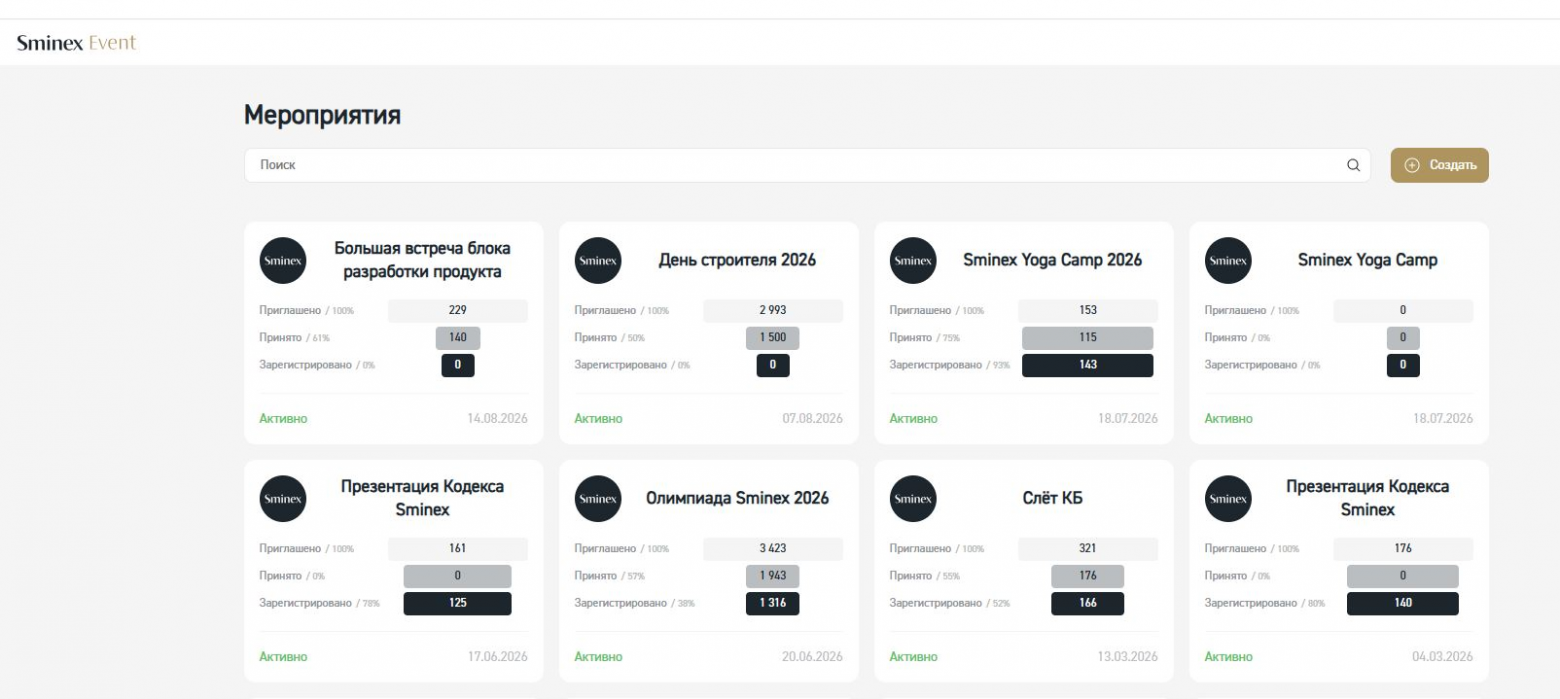
Task: Focus the Поиск search field
Action: tap(808, 165)
